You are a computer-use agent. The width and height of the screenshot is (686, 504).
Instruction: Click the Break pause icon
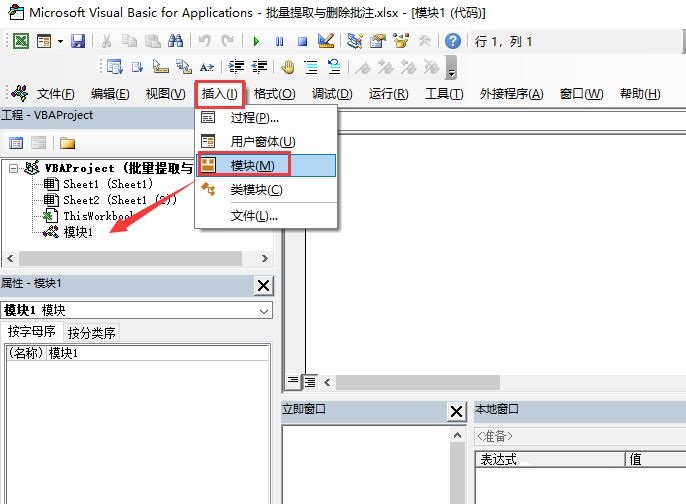point(279,42)
